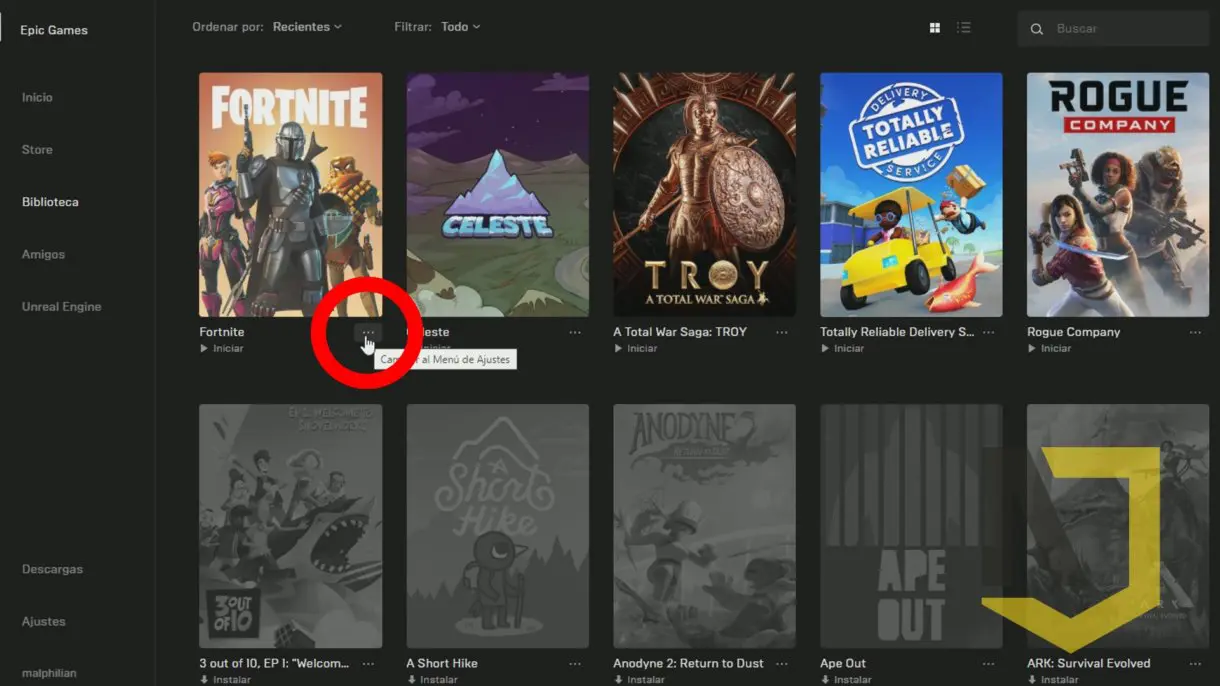Switch library to list view
The height and width of the screenshot is (686, 1220).
964,28
